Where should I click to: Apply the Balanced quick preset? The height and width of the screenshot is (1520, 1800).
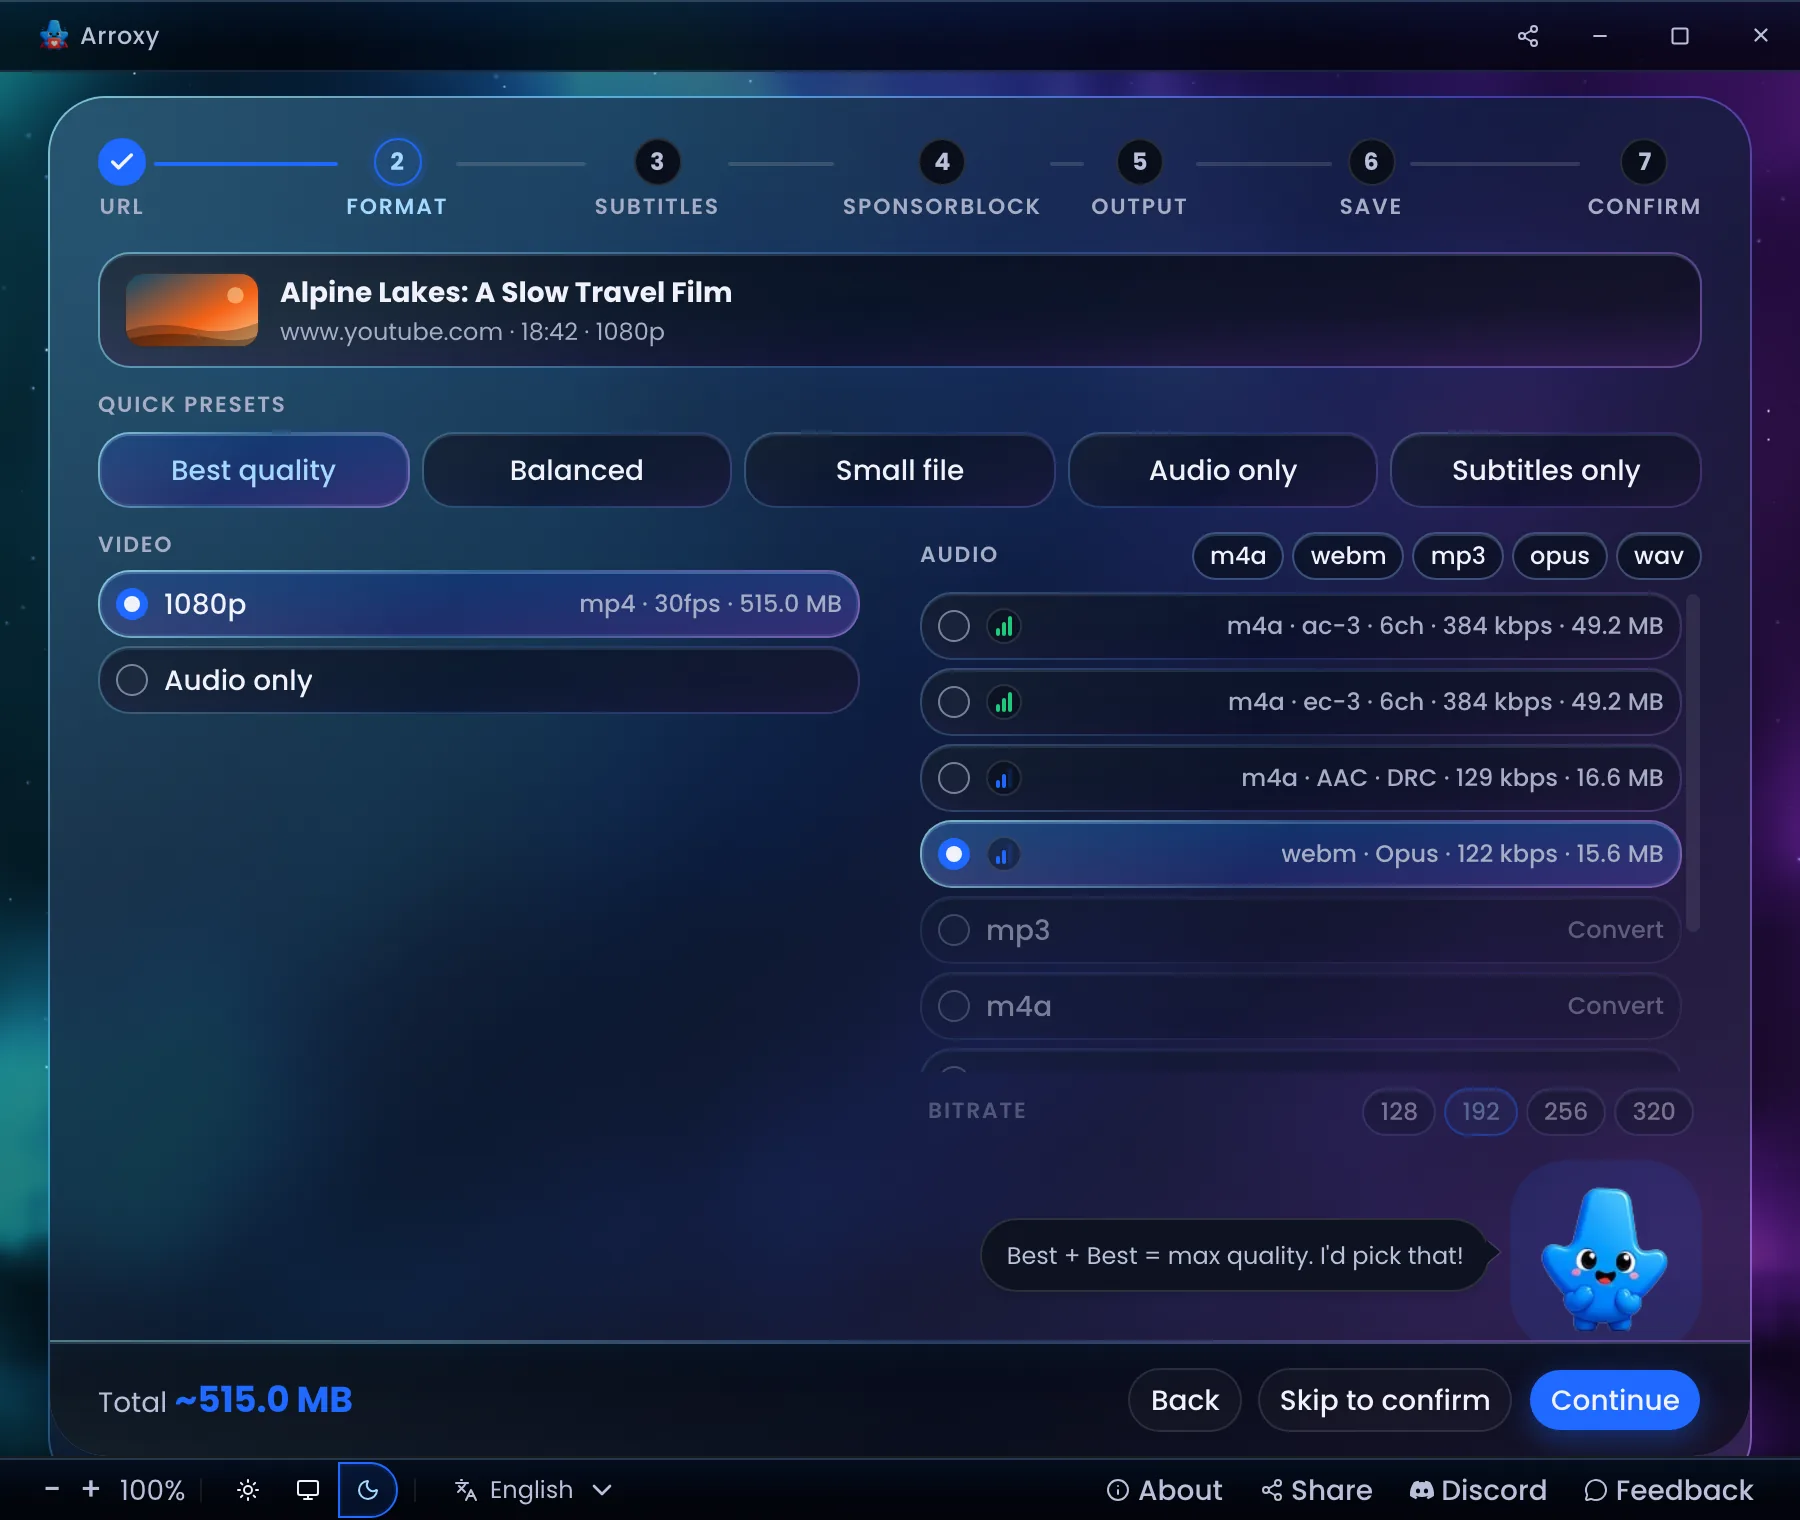coord(577,470)
